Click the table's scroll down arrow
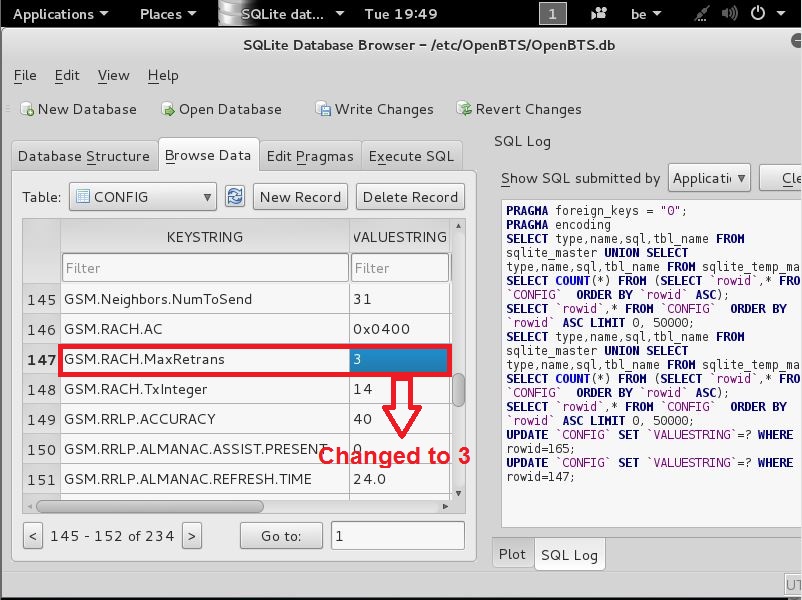Viewport: 802px width, 600px height. pyautogui.click(x=458, y=493)
